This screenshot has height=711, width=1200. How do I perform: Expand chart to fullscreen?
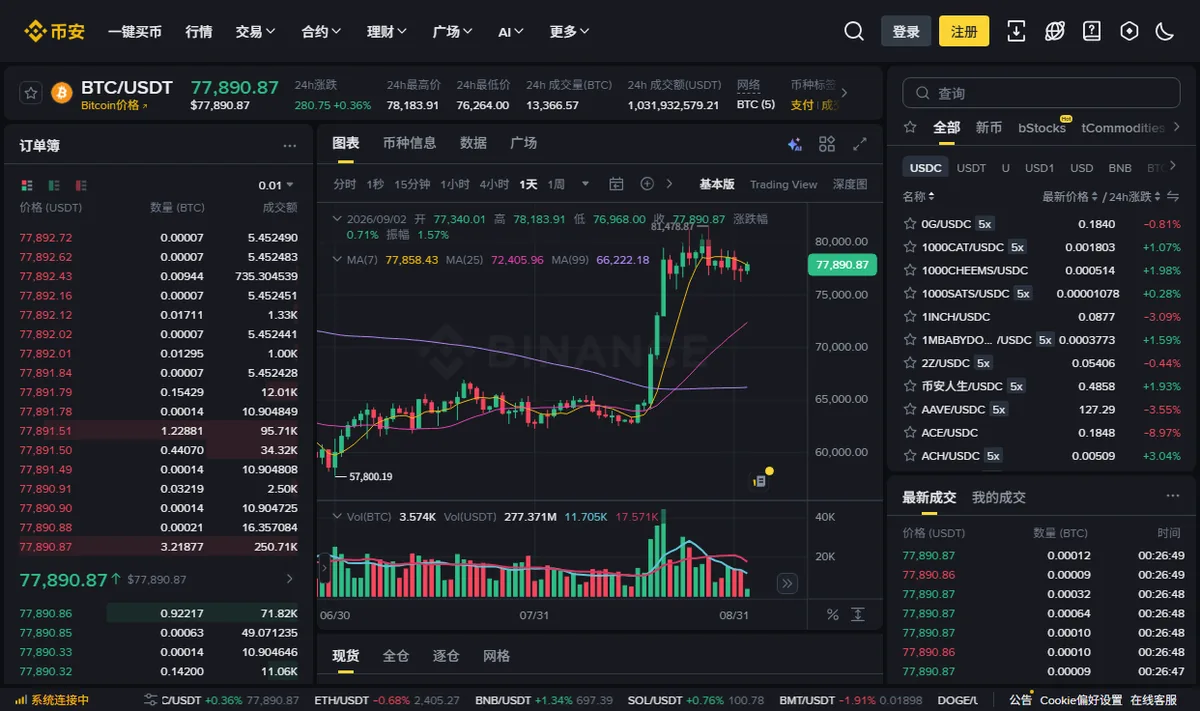tap(859, 144)
